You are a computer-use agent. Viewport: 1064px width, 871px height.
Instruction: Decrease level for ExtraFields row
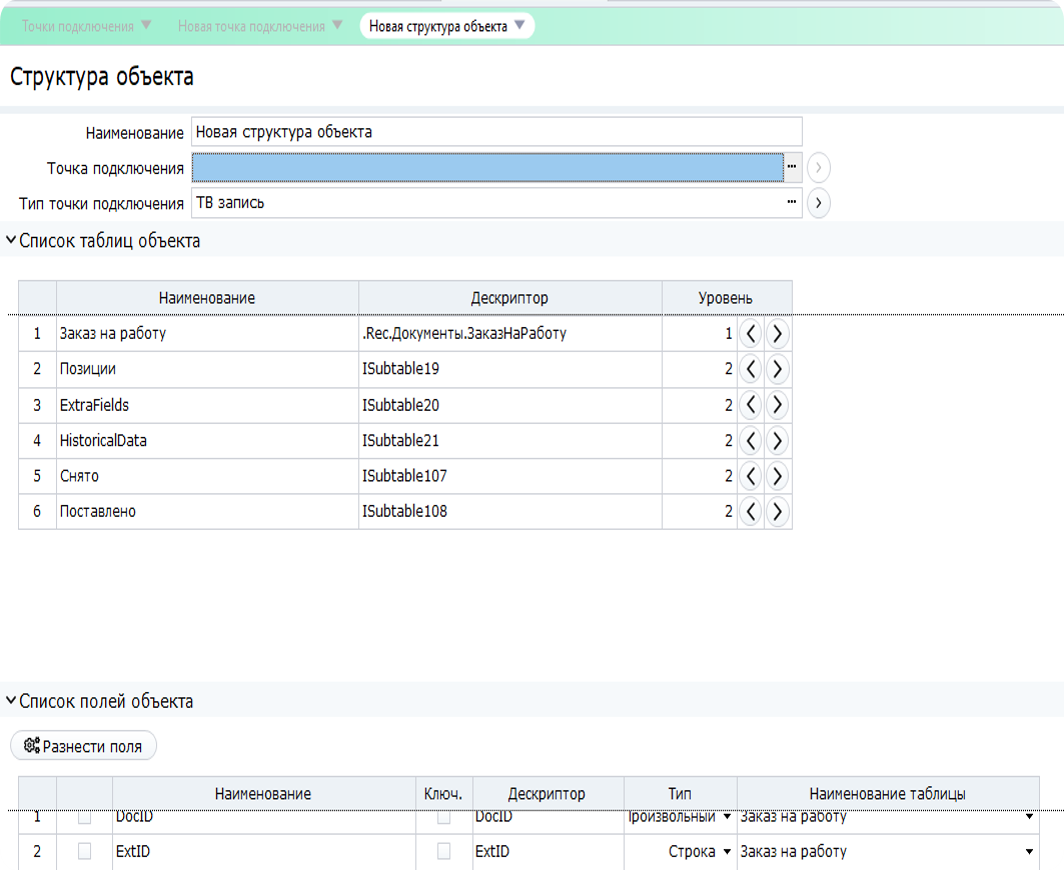[751, 405]
